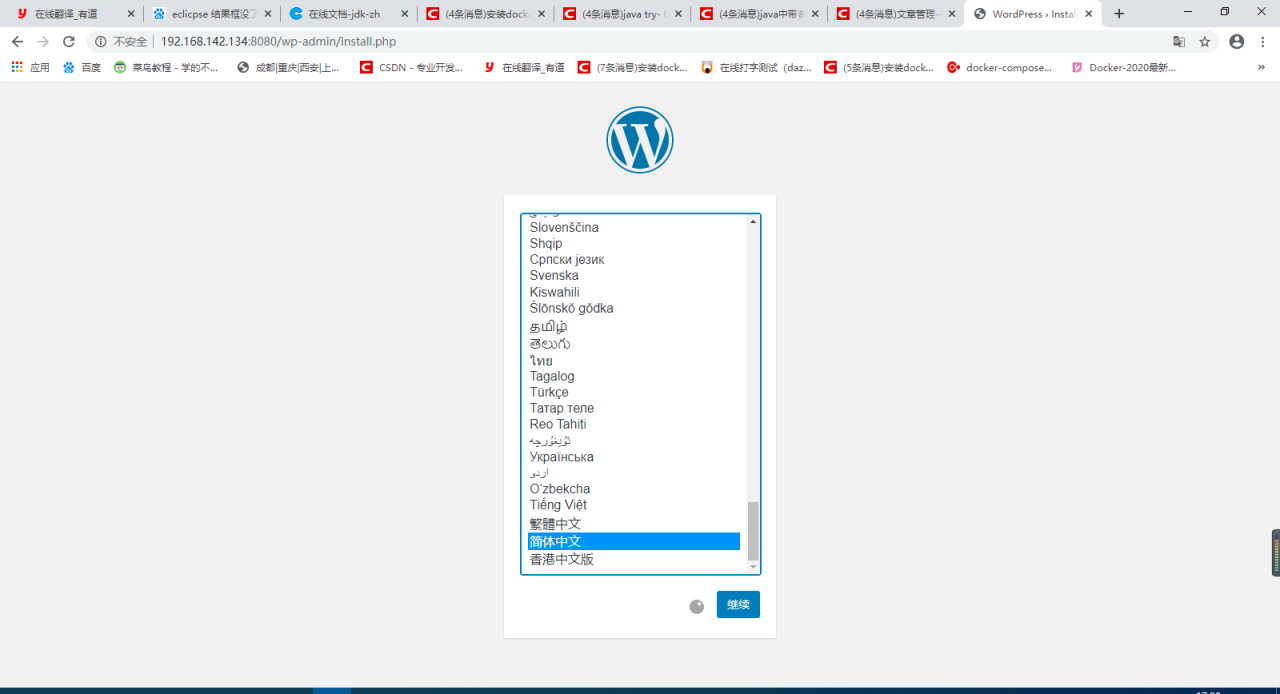Click the 继续 continue button
This screenshot has width=1280, height=694.
pyautogui.click(x=738, y=605)
